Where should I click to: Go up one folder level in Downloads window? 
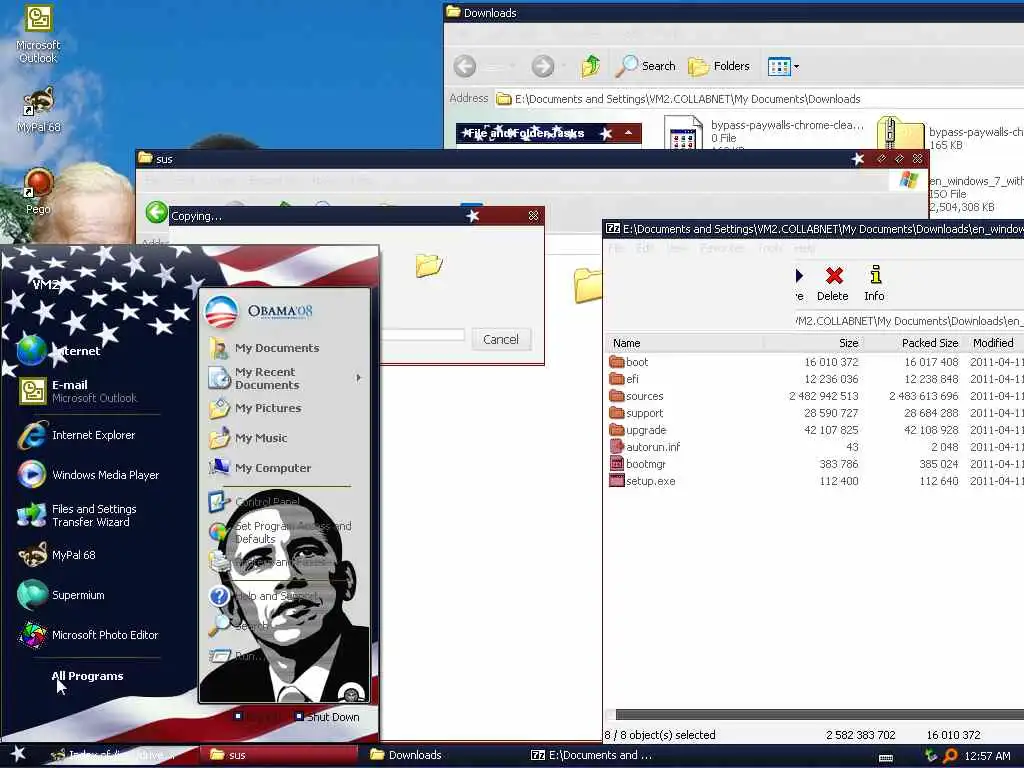(x=590, y=66)
